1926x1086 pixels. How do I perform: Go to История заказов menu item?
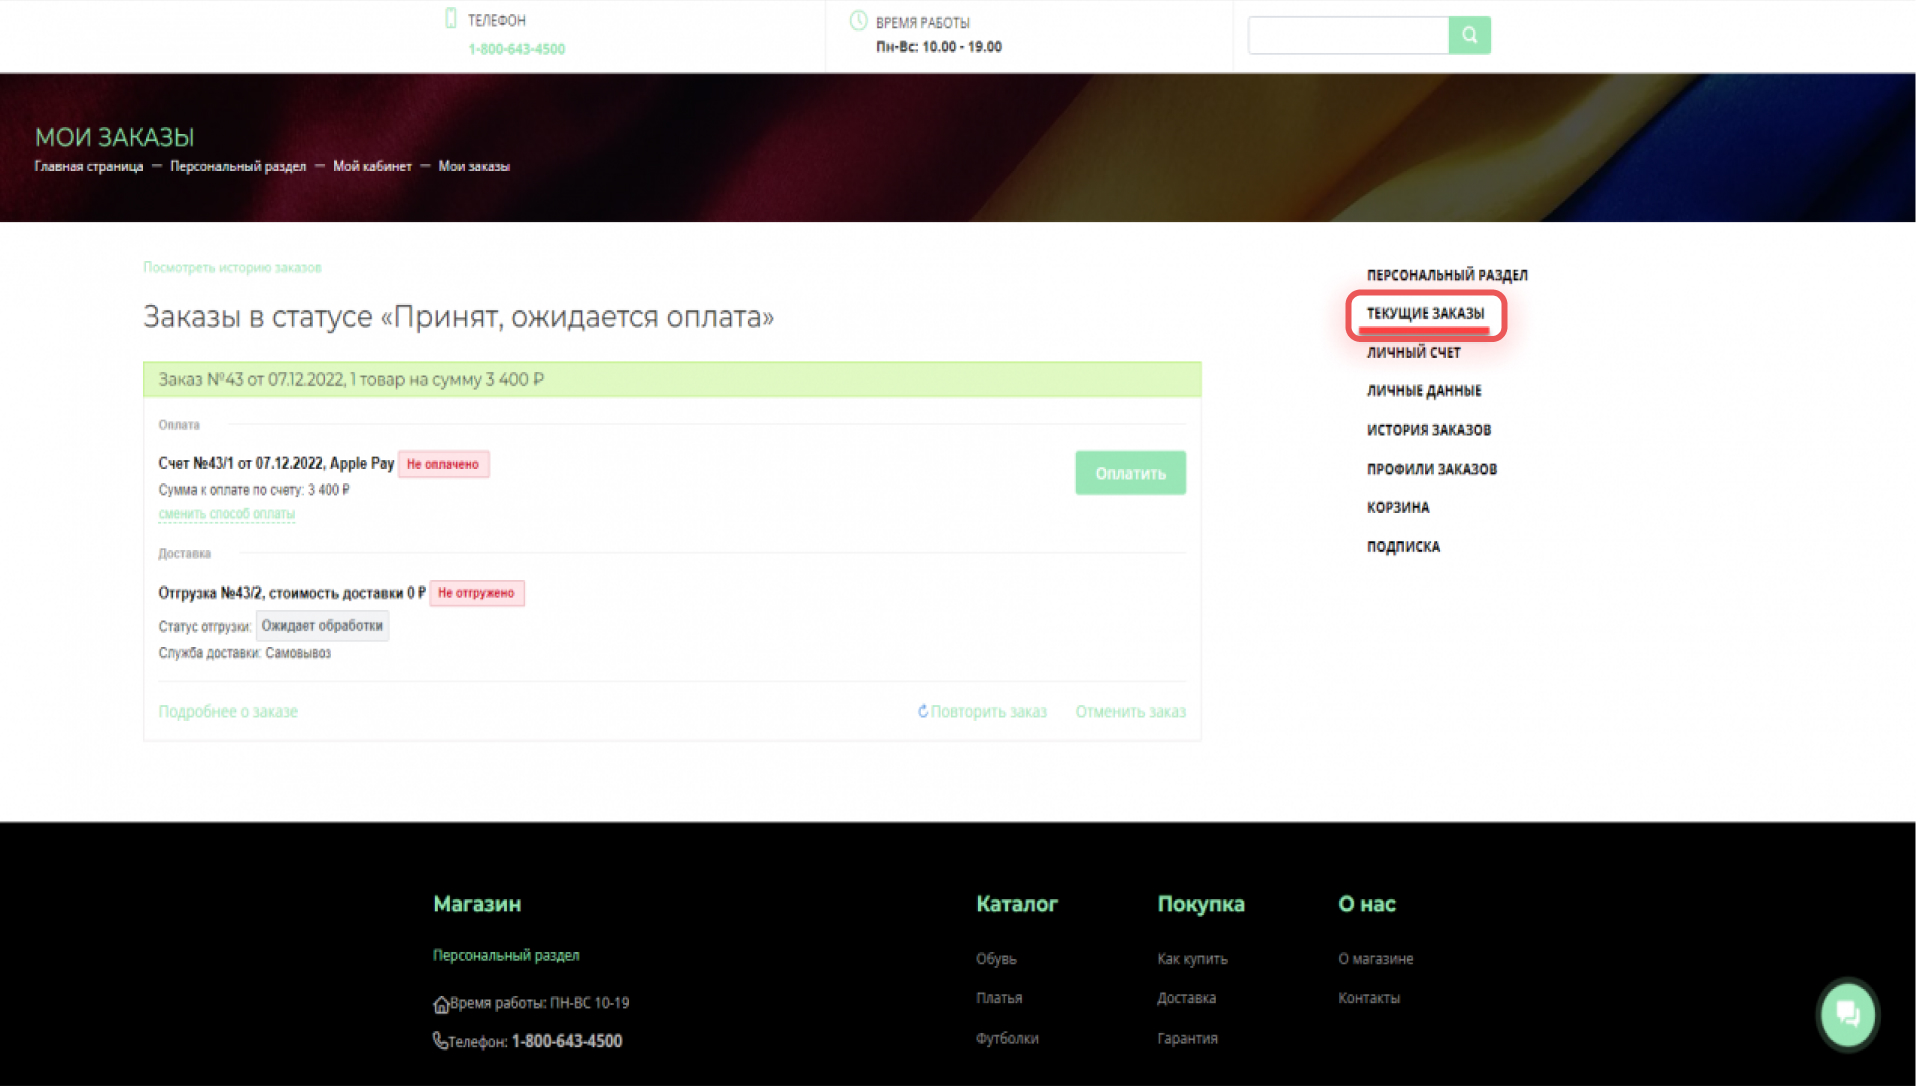1428,430
